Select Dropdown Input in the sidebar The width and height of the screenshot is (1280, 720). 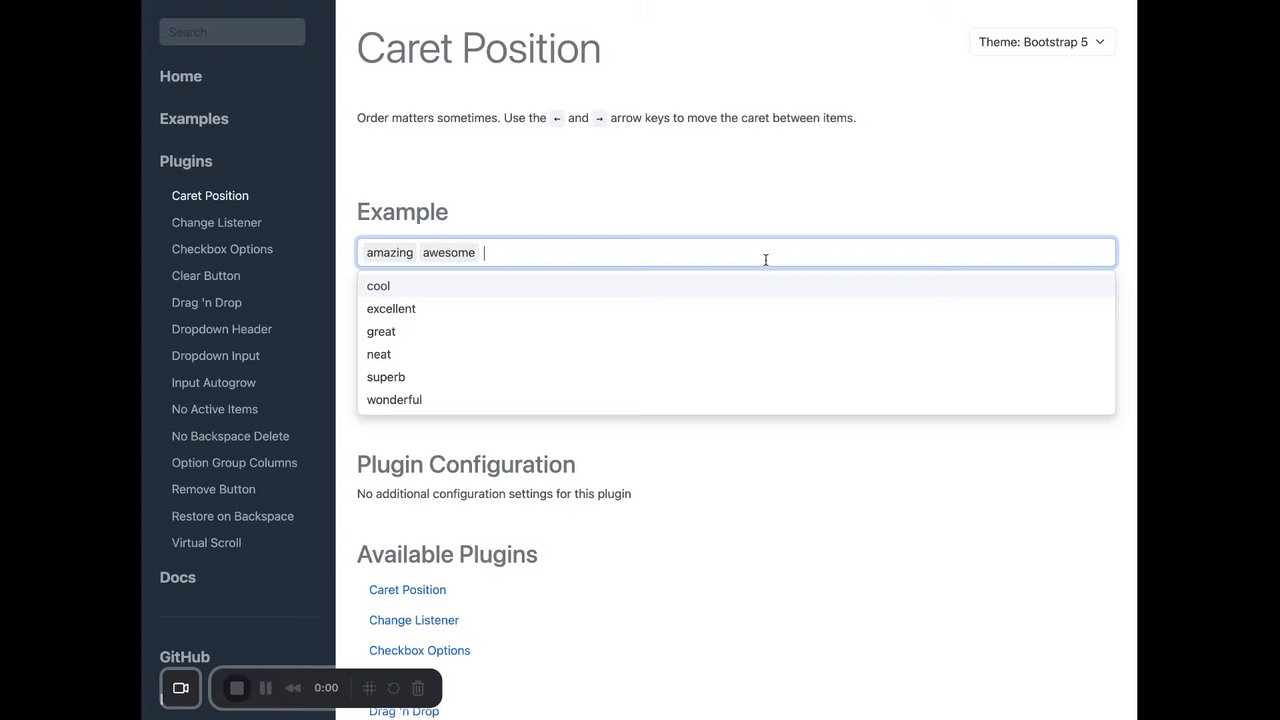[216, 356]
